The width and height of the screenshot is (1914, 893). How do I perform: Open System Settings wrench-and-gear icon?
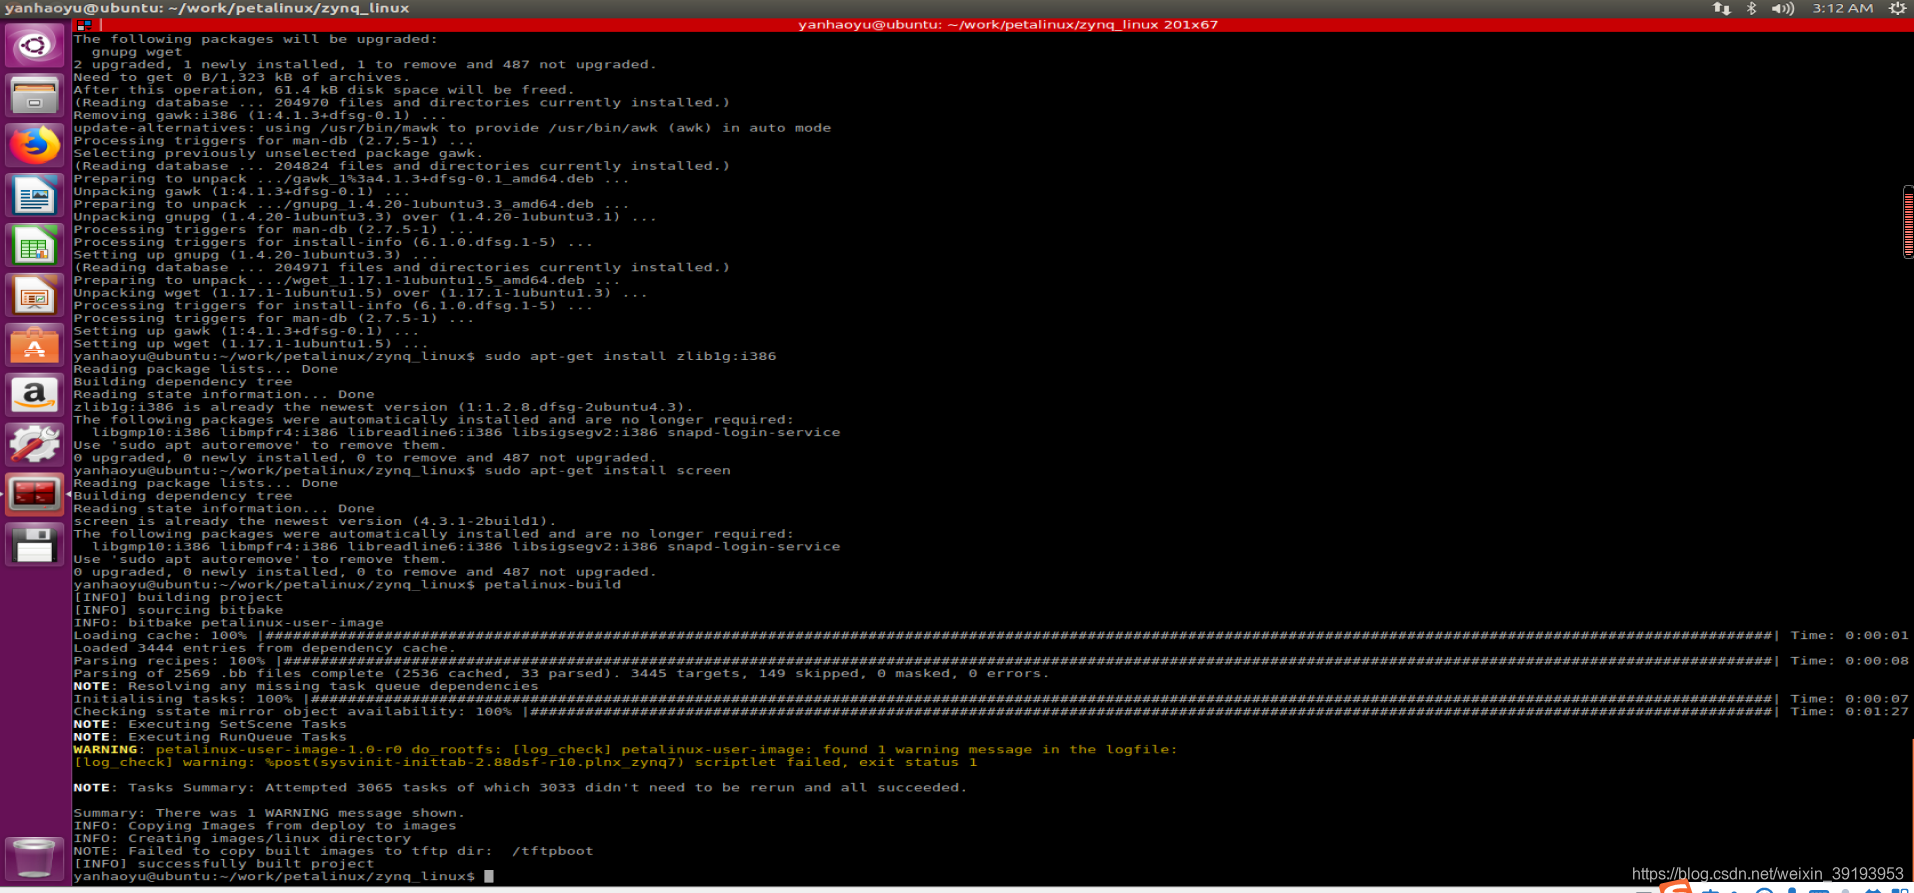point(35,445)
